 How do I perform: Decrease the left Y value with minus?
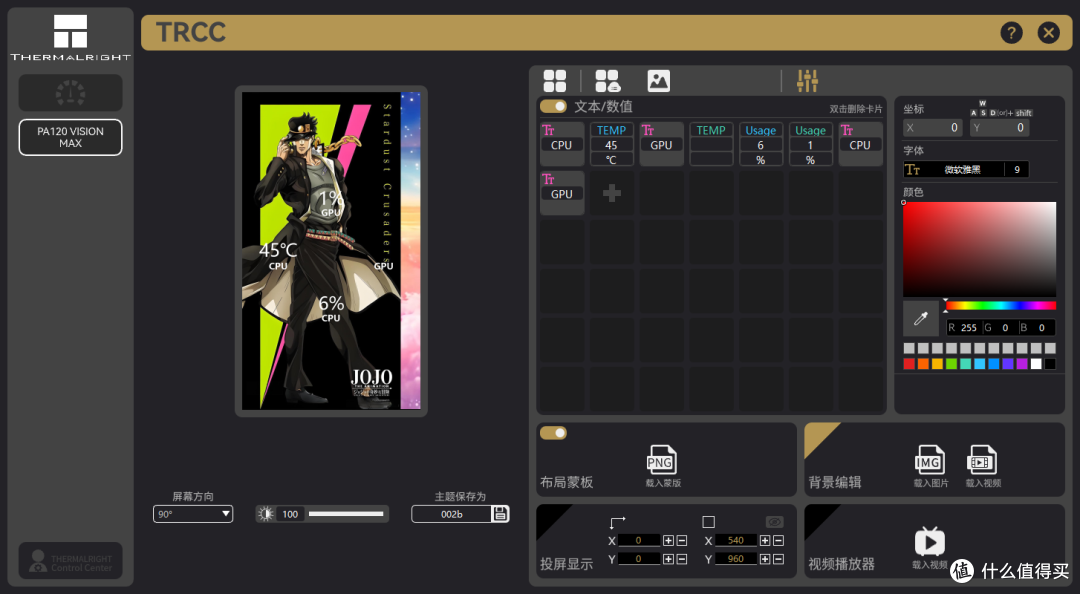click(681, 559)
